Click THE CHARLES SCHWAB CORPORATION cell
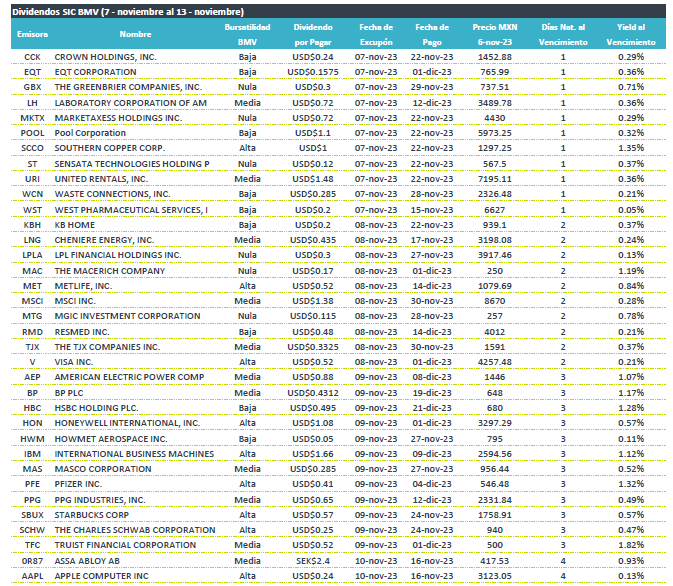This screenshot has width=673, height=586. [135, 530]
